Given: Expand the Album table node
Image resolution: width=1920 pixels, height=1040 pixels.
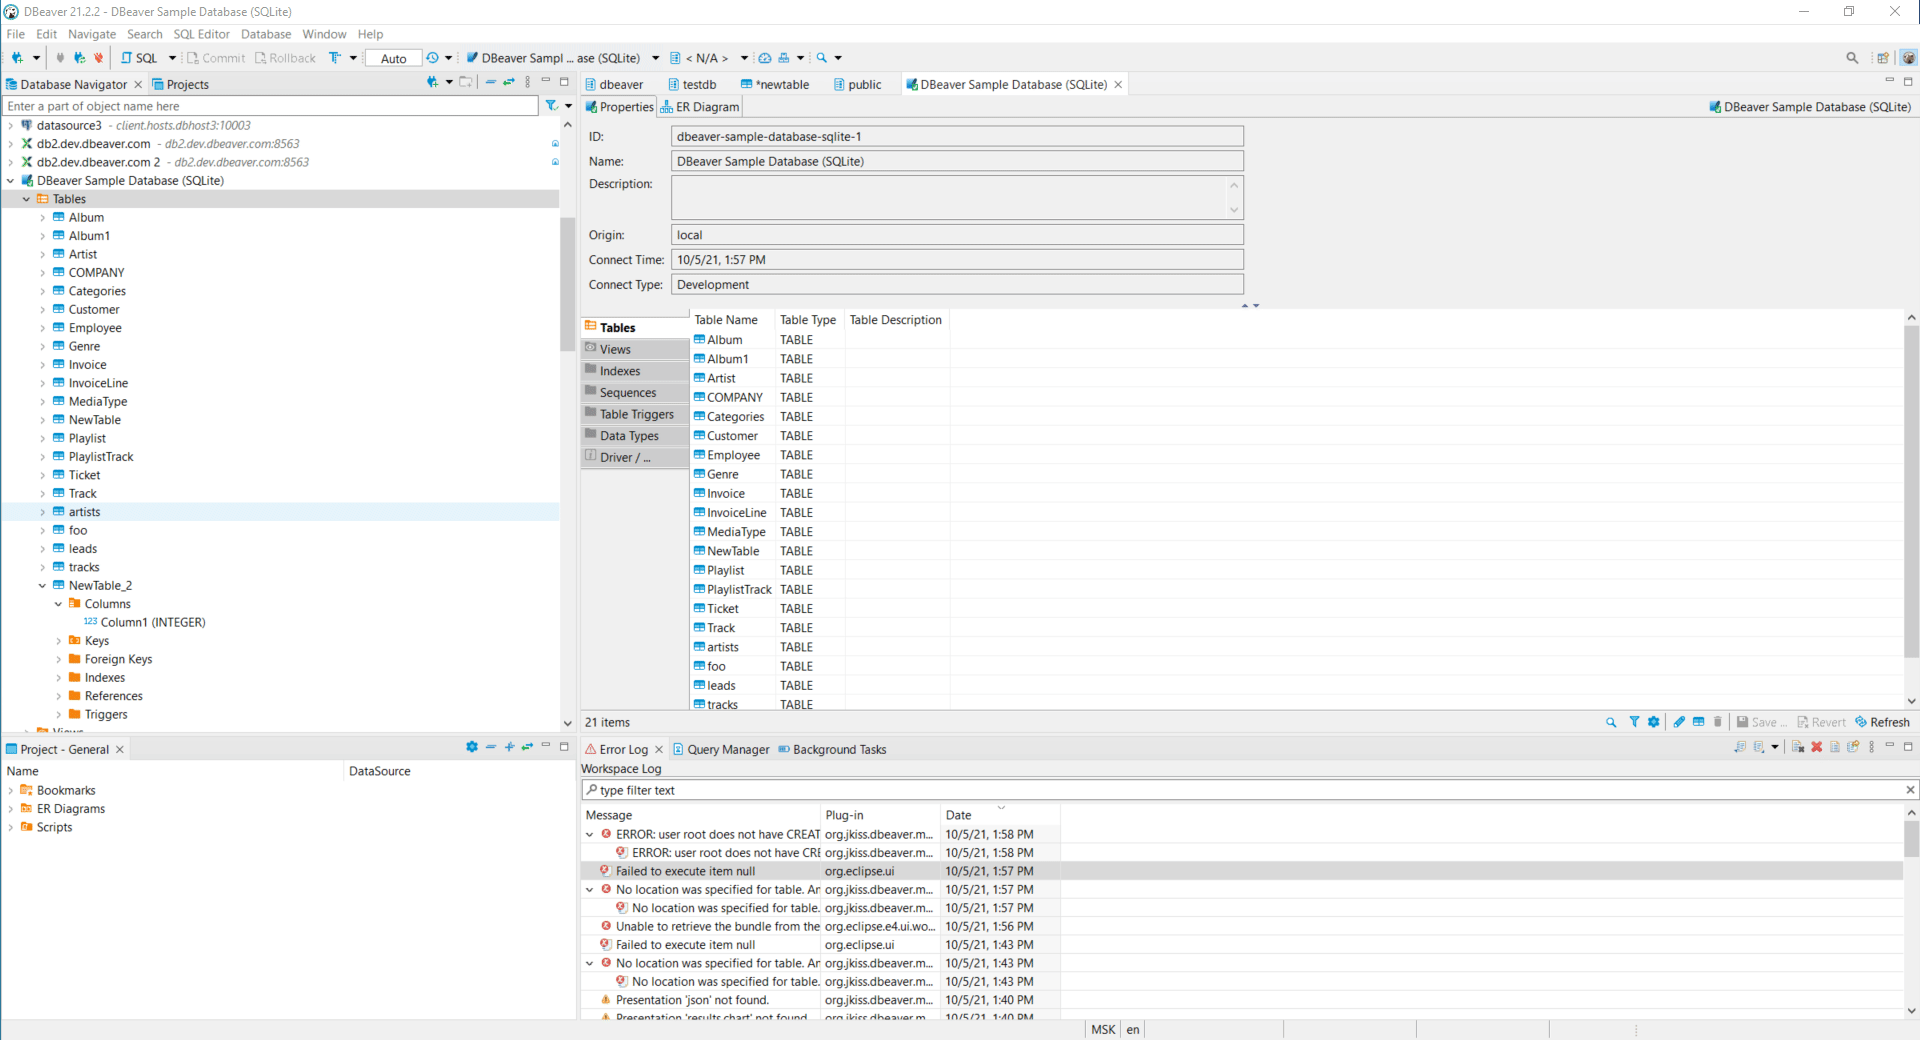Looking at the screenshot, I should 42,218.
